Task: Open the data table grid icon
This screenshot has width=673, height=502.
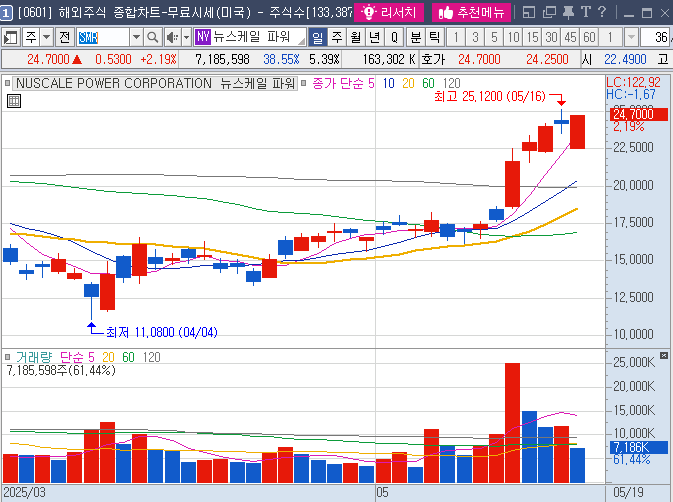Action: click(14, 101)
